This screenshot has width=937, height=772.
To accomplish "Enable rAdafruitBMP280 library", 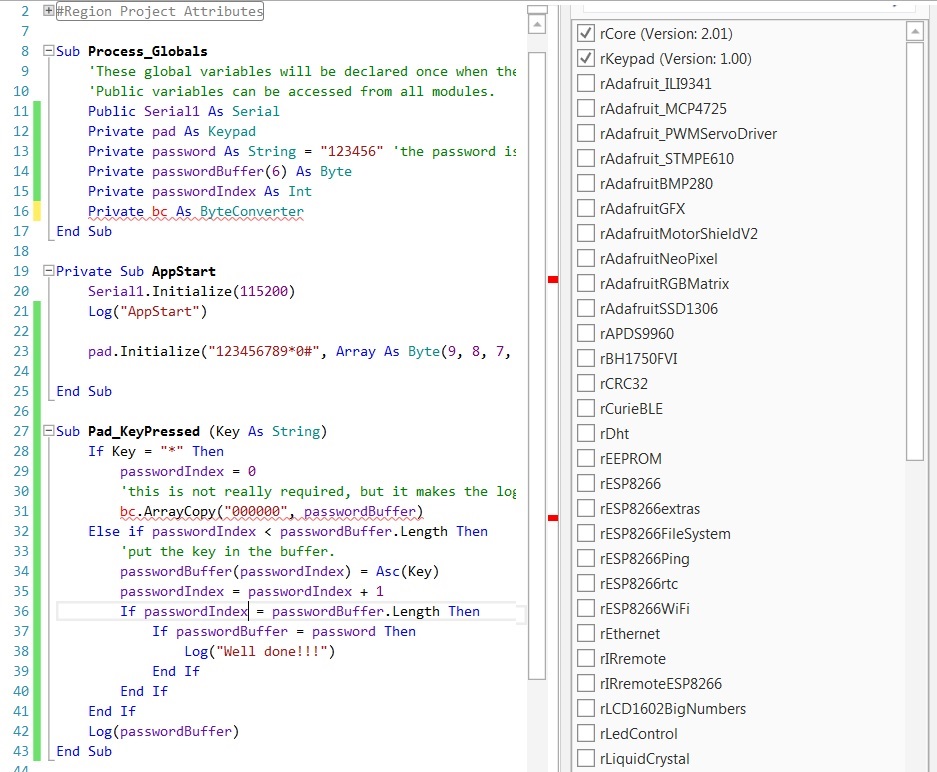I will pyautogui.click(x=586, y=183).
